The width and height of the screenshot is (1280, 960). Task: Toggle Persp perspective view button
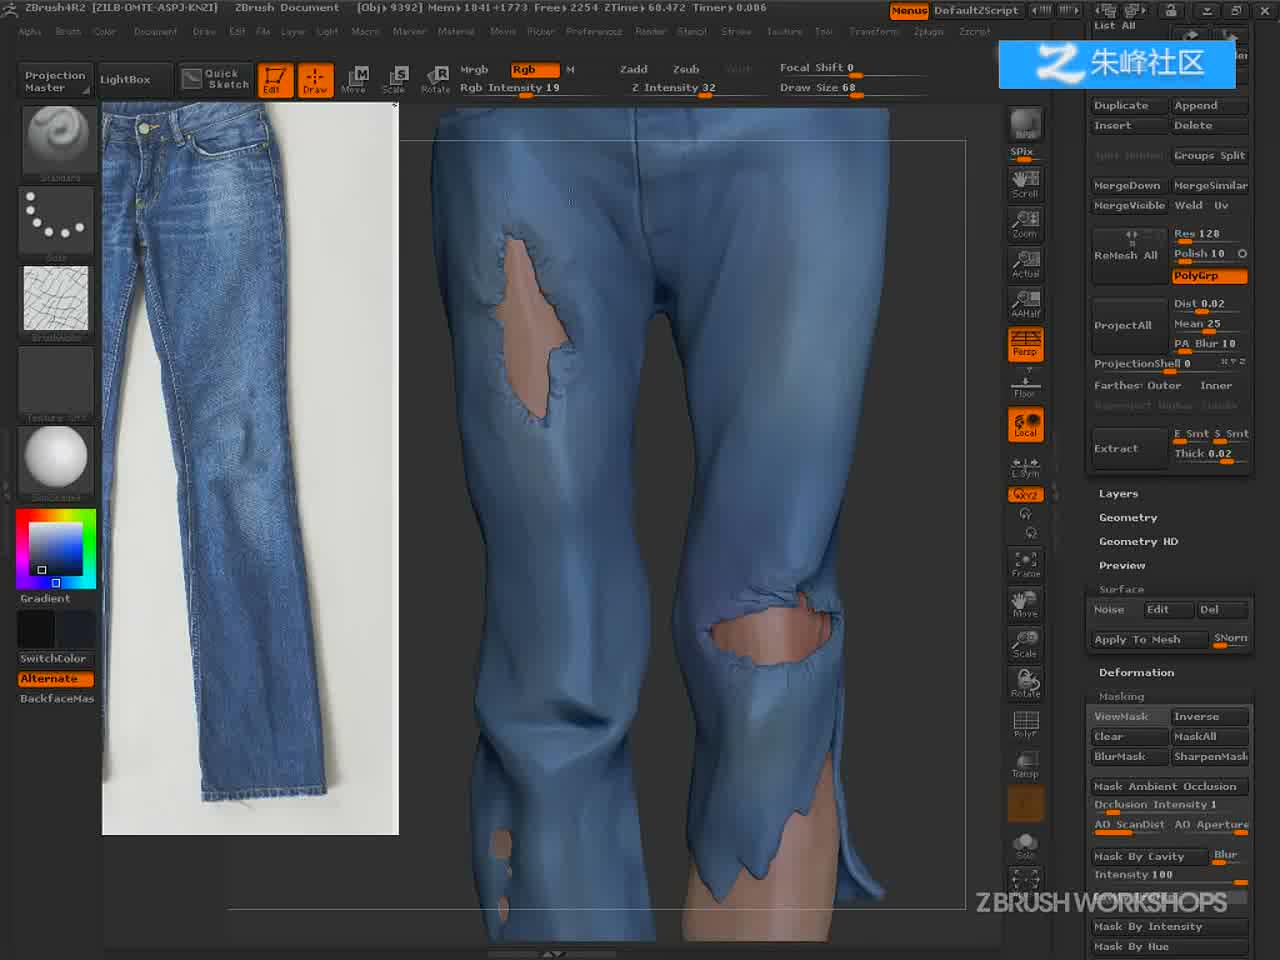[x=1025, y=344]
